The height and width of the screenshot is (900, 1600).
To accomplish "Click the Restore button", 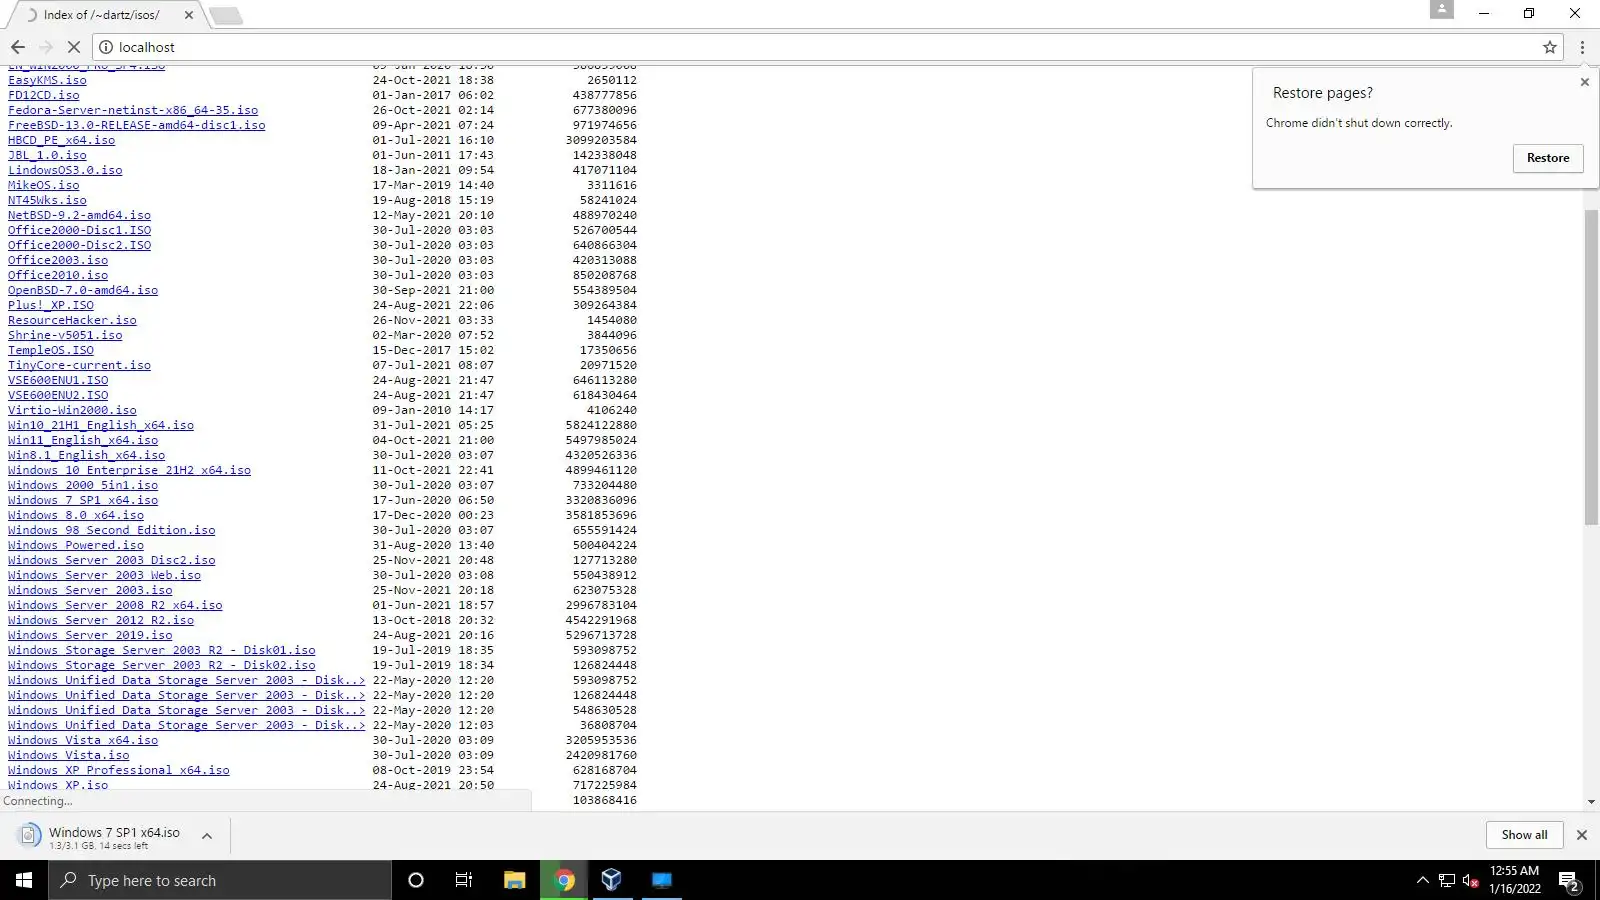I will (1548, 158).
